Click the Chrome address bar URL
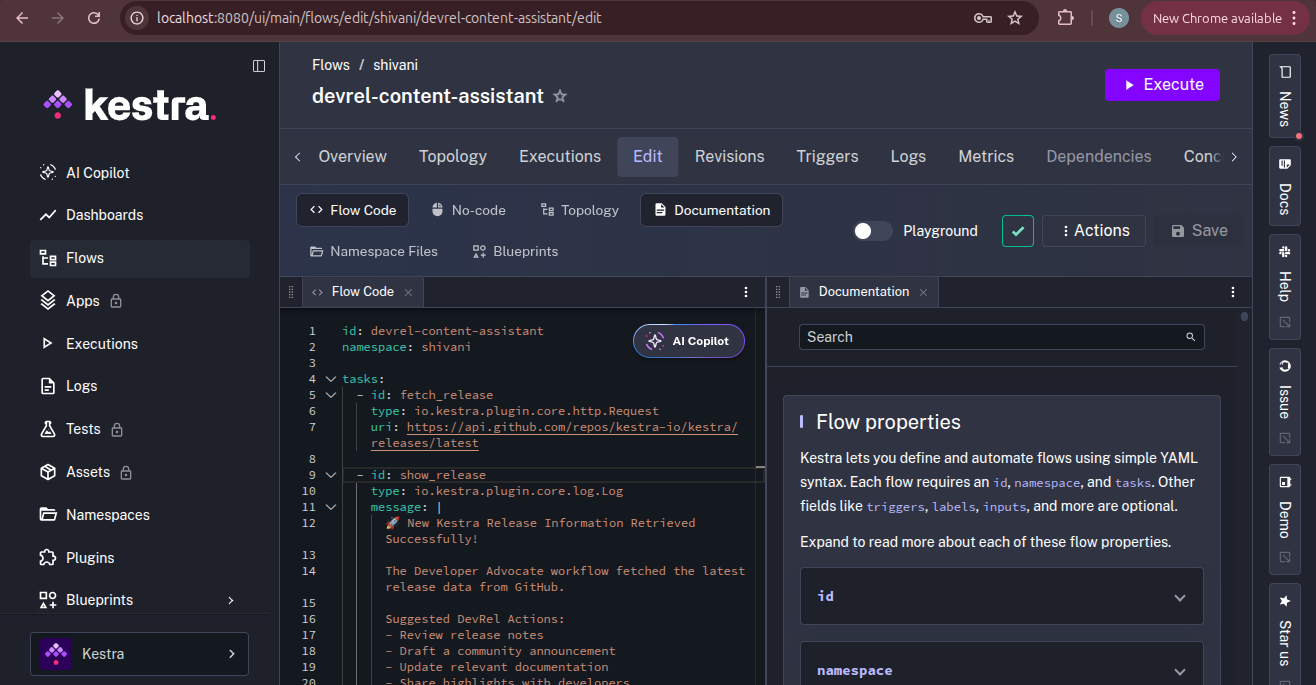Viewport: 1316px width, 685px height. [x=379, y=18]
